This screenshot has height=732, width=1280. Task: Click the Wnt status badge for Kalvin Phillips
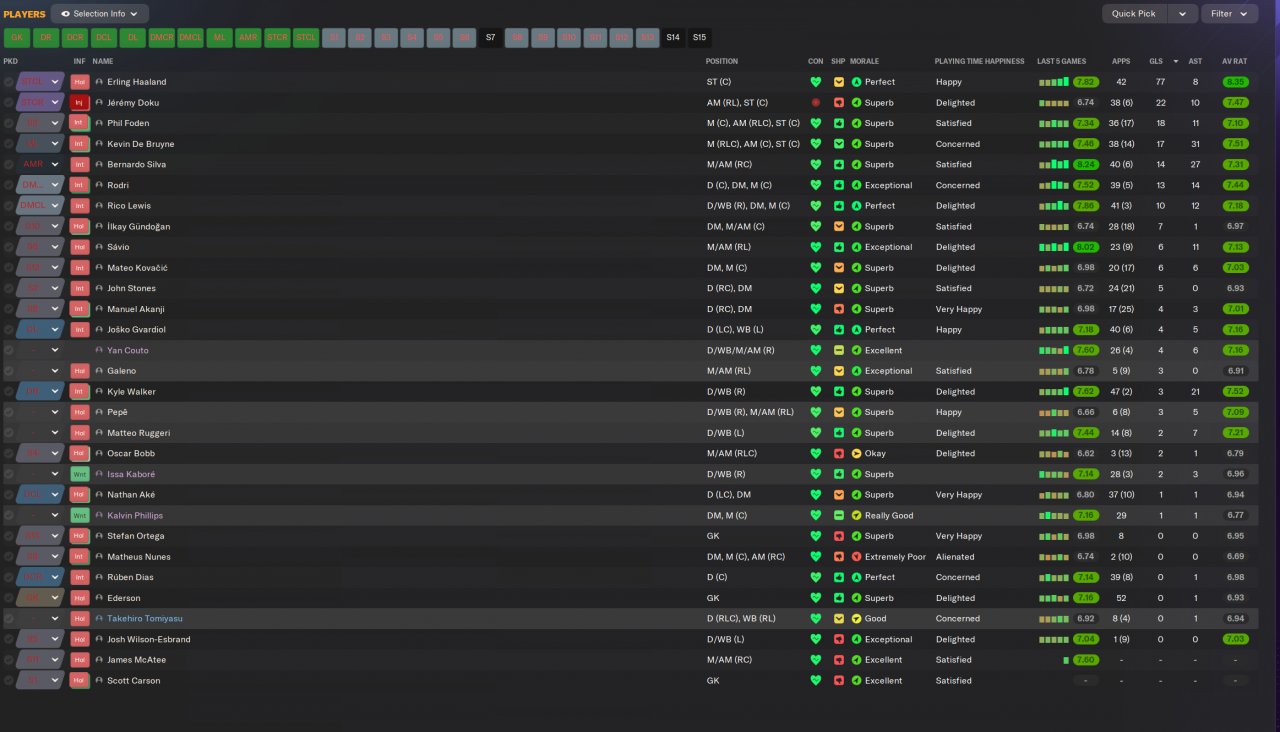click(80, 515)
